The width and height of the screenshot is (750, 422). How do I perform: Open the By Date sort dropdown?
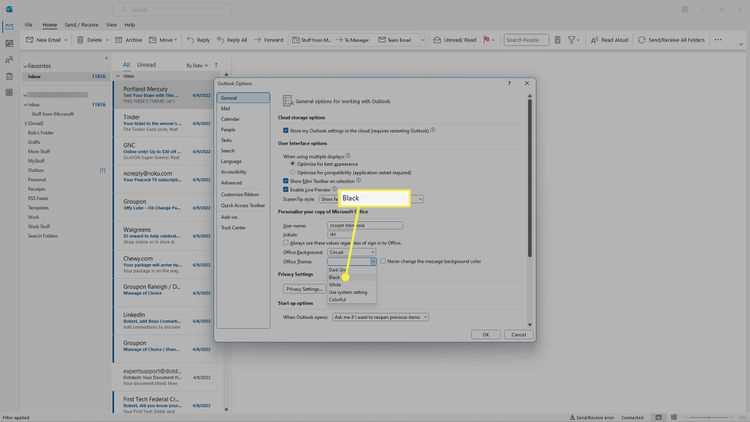coord(197,65)
